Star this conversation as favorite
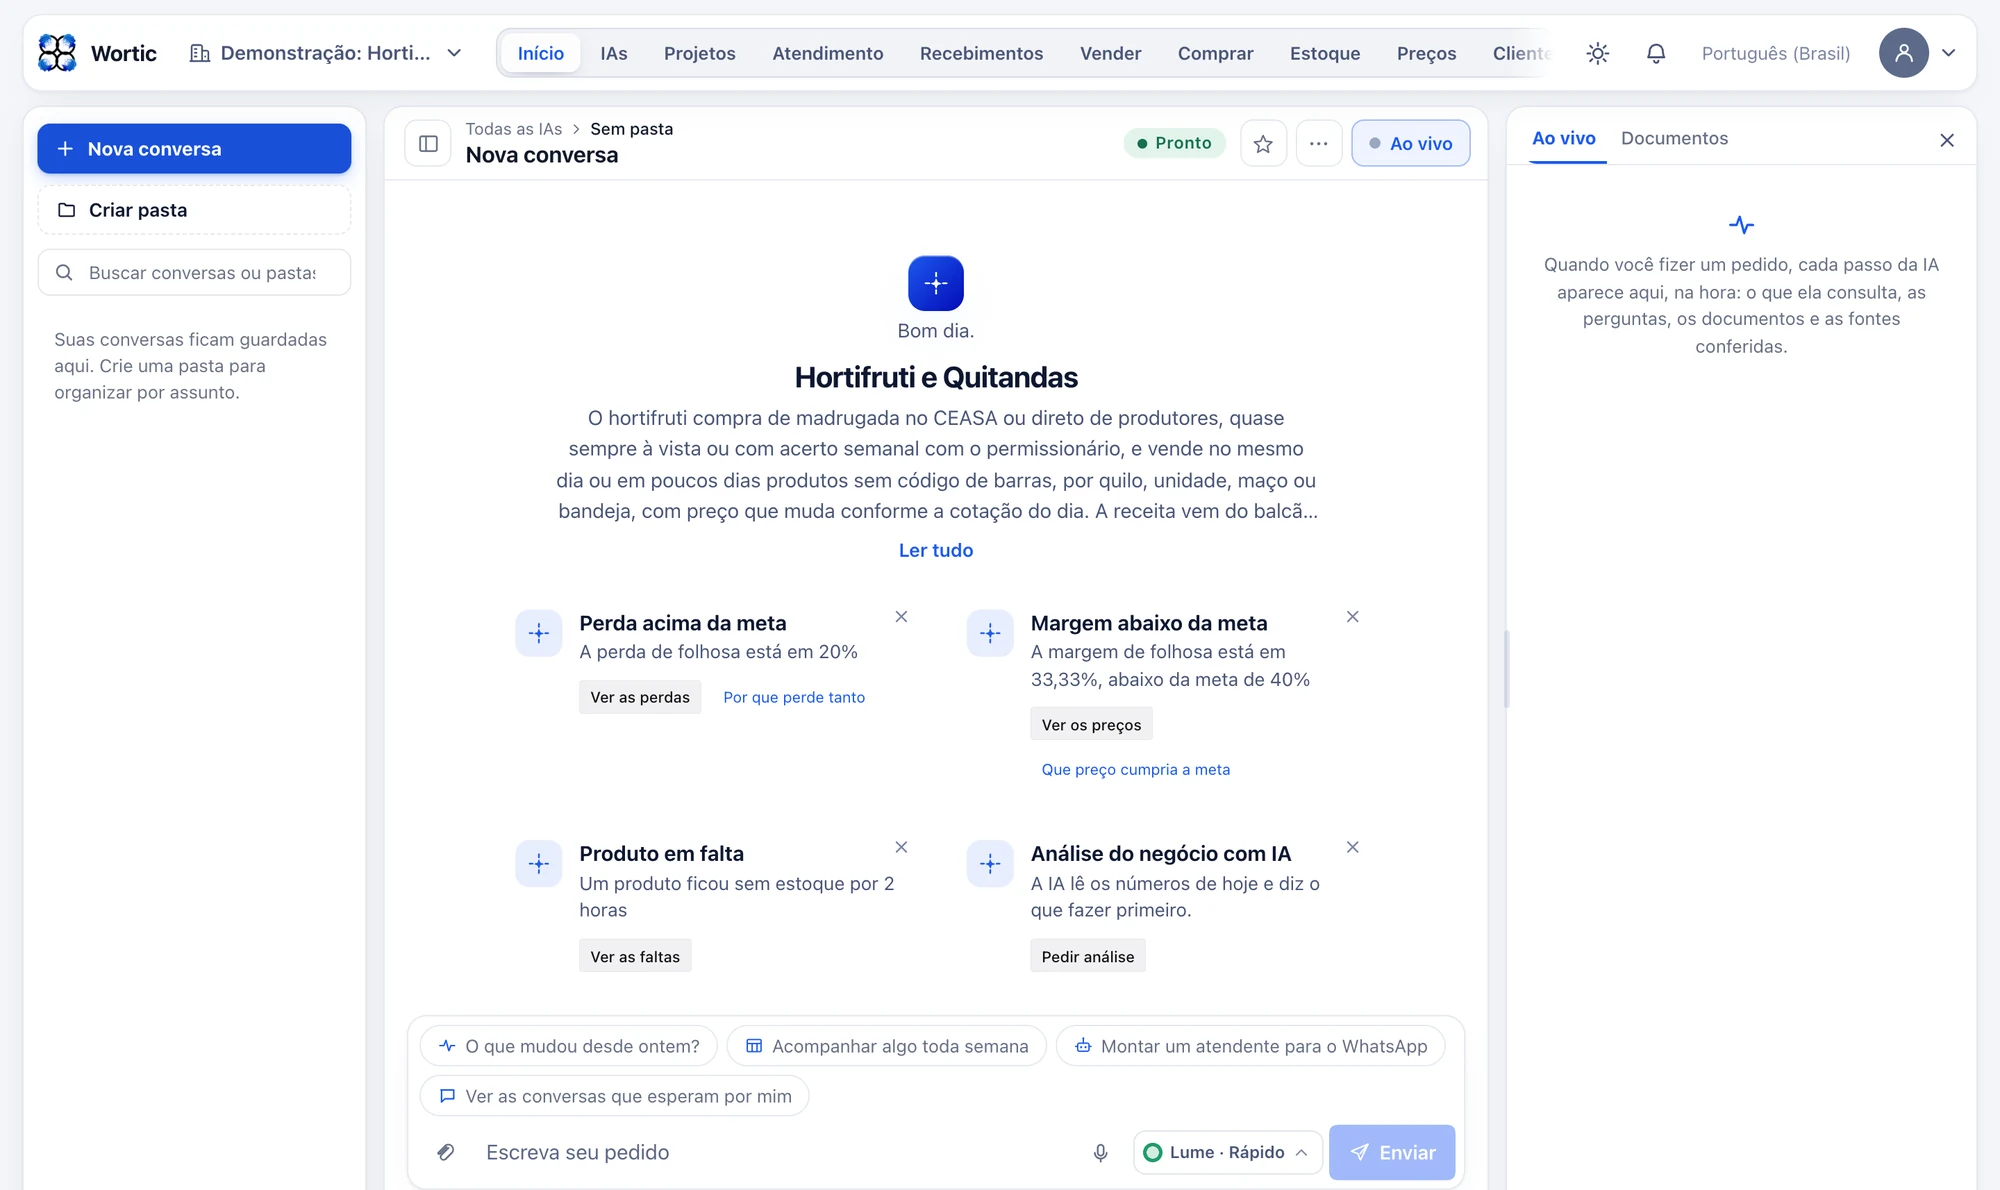Viewport: 2000px width, 1190px height. pyautogui.click(x=1263, y=144)
